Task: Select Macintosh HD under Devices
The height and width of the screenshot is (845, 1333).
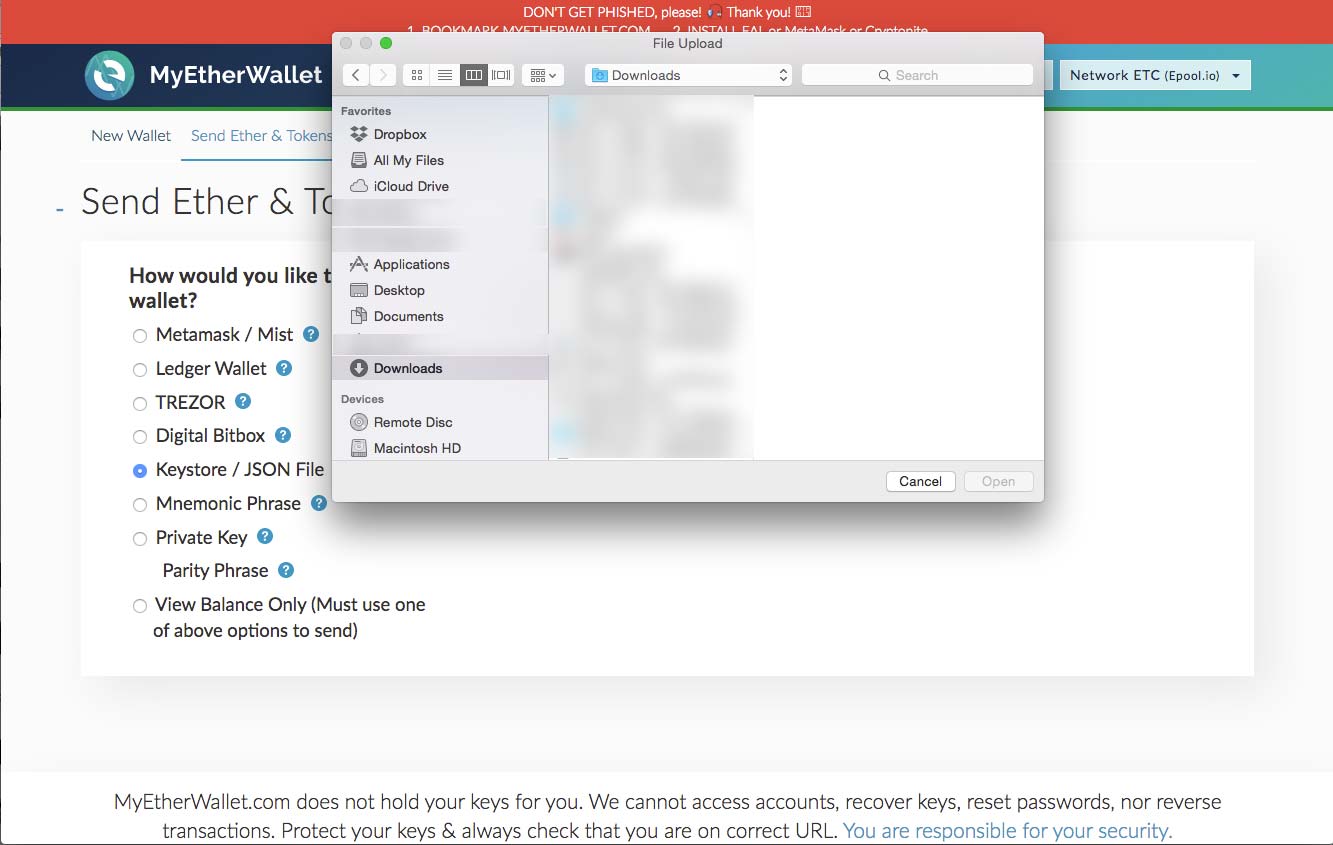Action: point(440,448)
